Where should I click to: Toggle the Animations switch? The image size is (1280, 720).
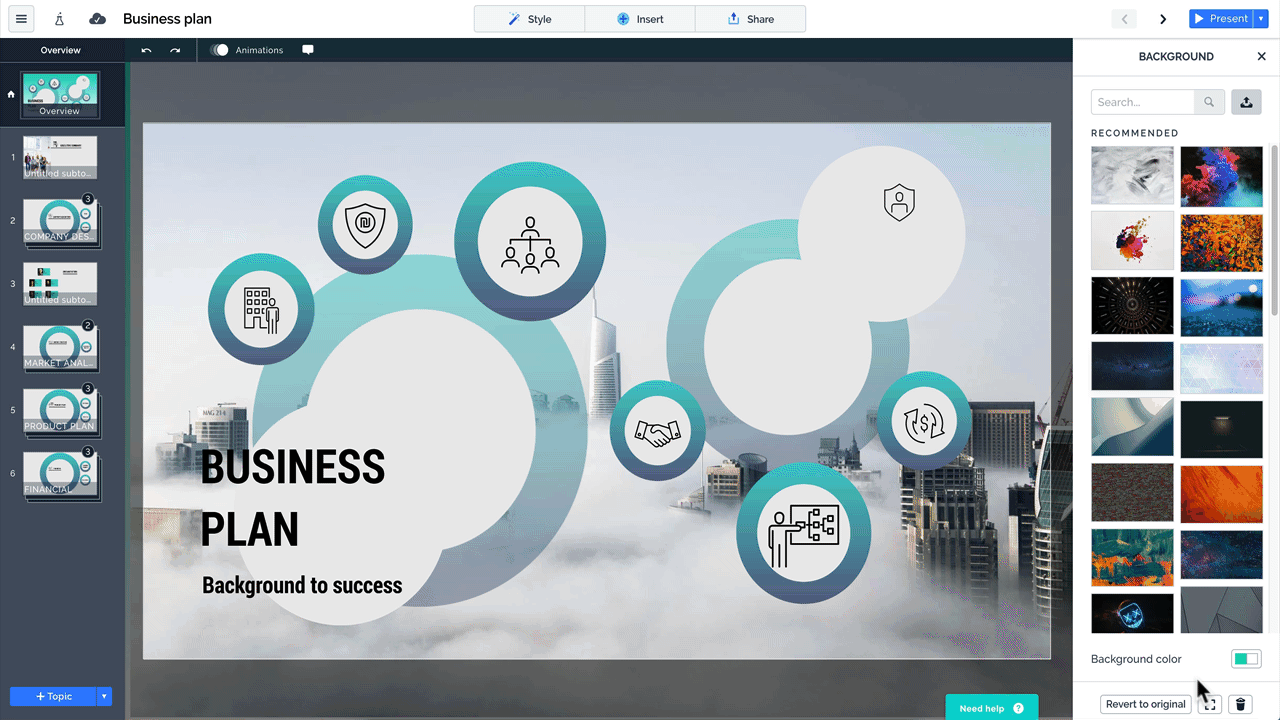220,50
